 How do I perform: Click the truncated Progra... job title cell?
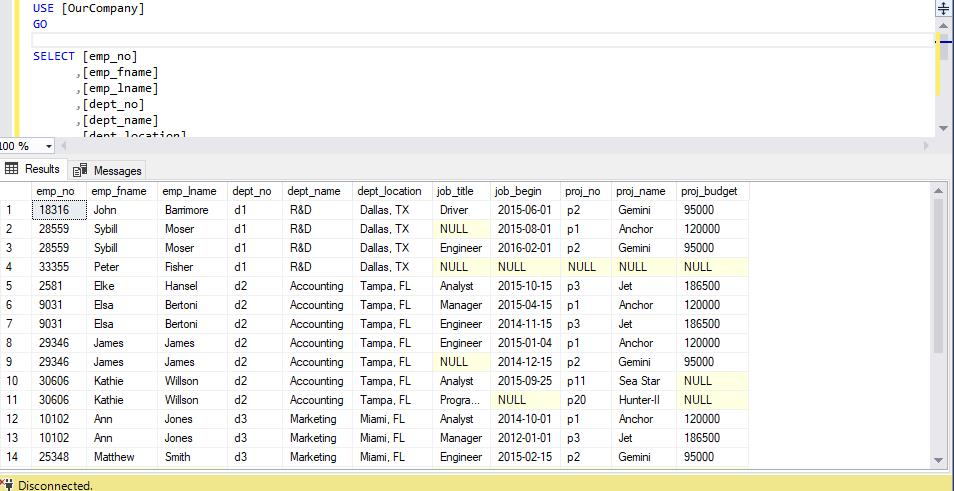[x=461, y=400]
